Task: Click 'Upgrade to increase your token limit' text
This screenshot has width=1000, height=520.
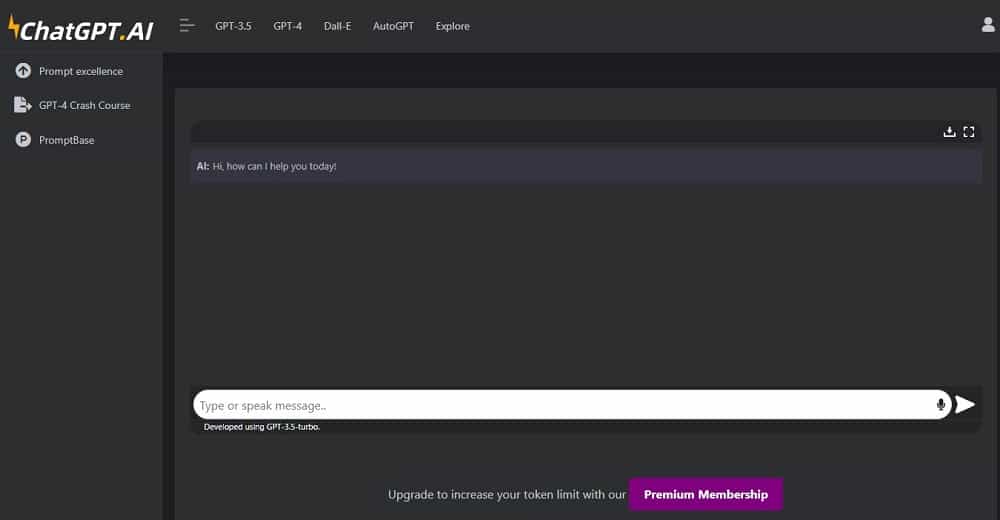Action: pyautogui.click(x=507, y=494)
